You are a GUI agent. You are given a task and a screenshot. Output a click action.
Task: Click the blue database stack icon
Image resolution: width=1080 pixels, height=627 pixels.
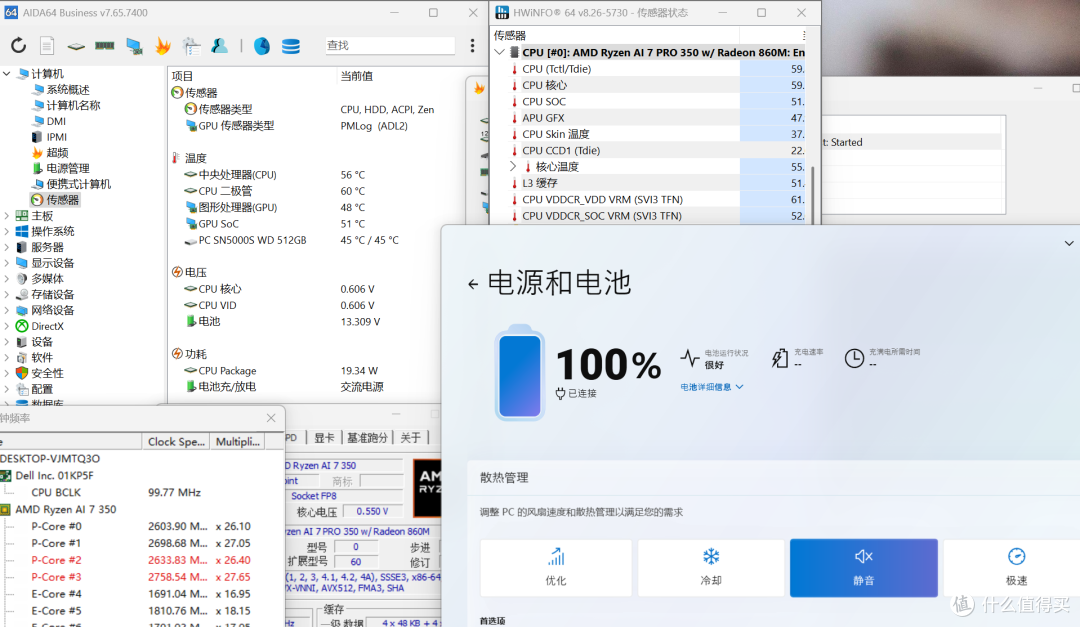[291, 46]
